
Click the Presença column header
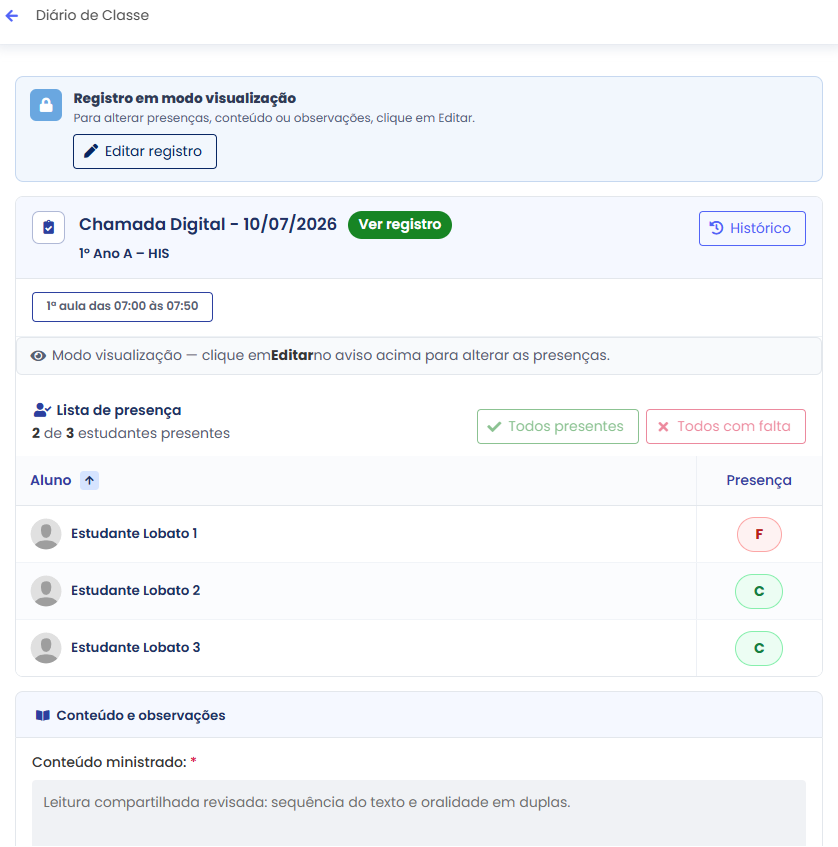(x=759, y=480)
